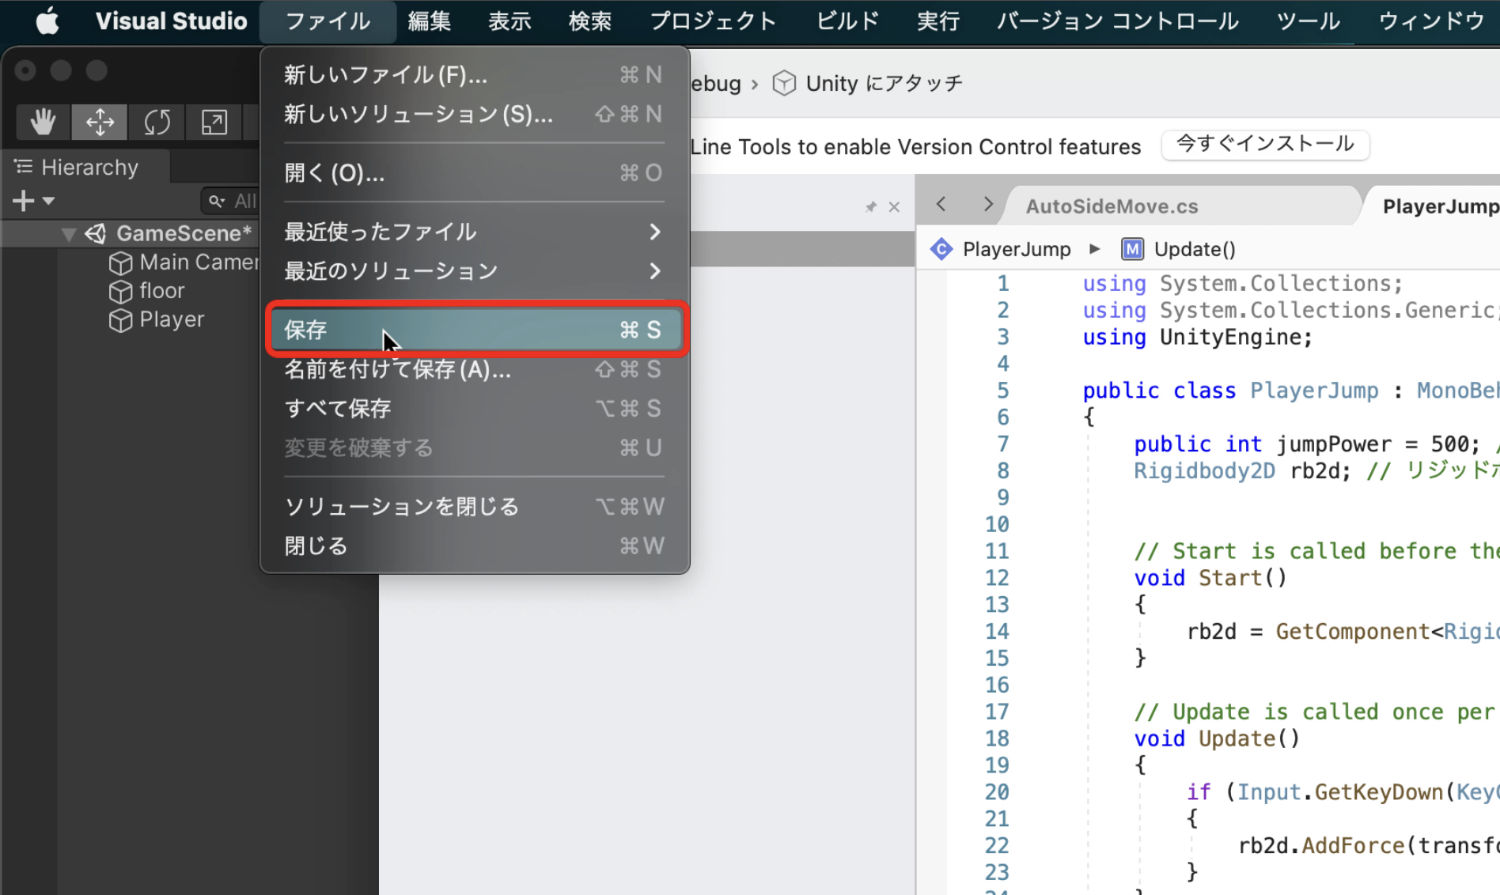The height and width of the screenshot is (895, 1500).
Task: Choose 新しいソリューション(S)... menu item
Action: 475,114
